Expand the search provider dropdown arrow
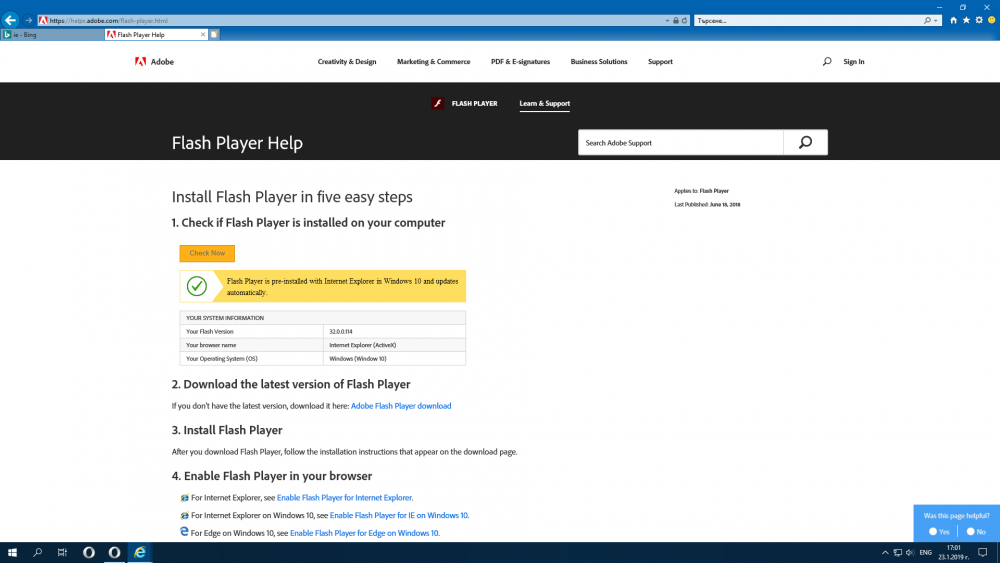Screen dimensions: 1000x563 [936, 20]
